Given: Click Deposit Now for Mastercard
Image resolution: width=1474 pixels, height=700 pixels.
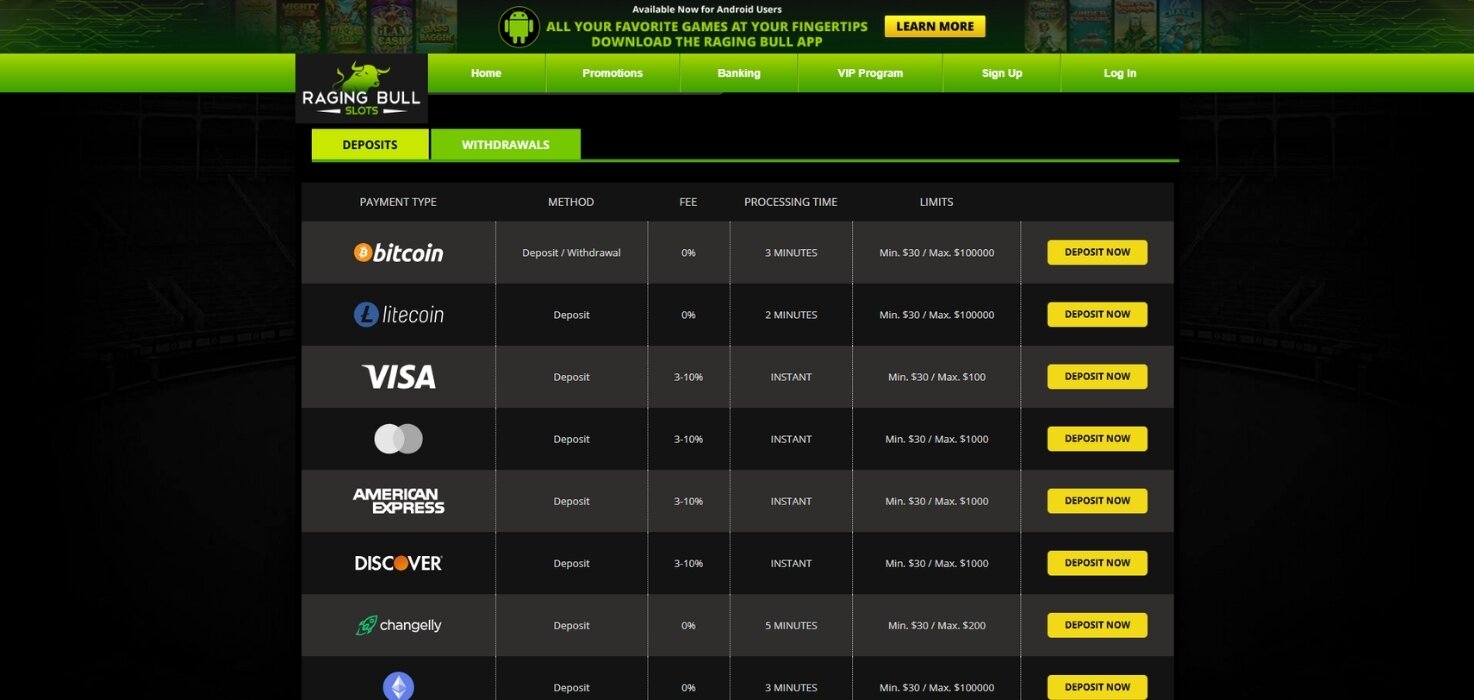Looking at the screenshot, I should tap(1097, 439).
